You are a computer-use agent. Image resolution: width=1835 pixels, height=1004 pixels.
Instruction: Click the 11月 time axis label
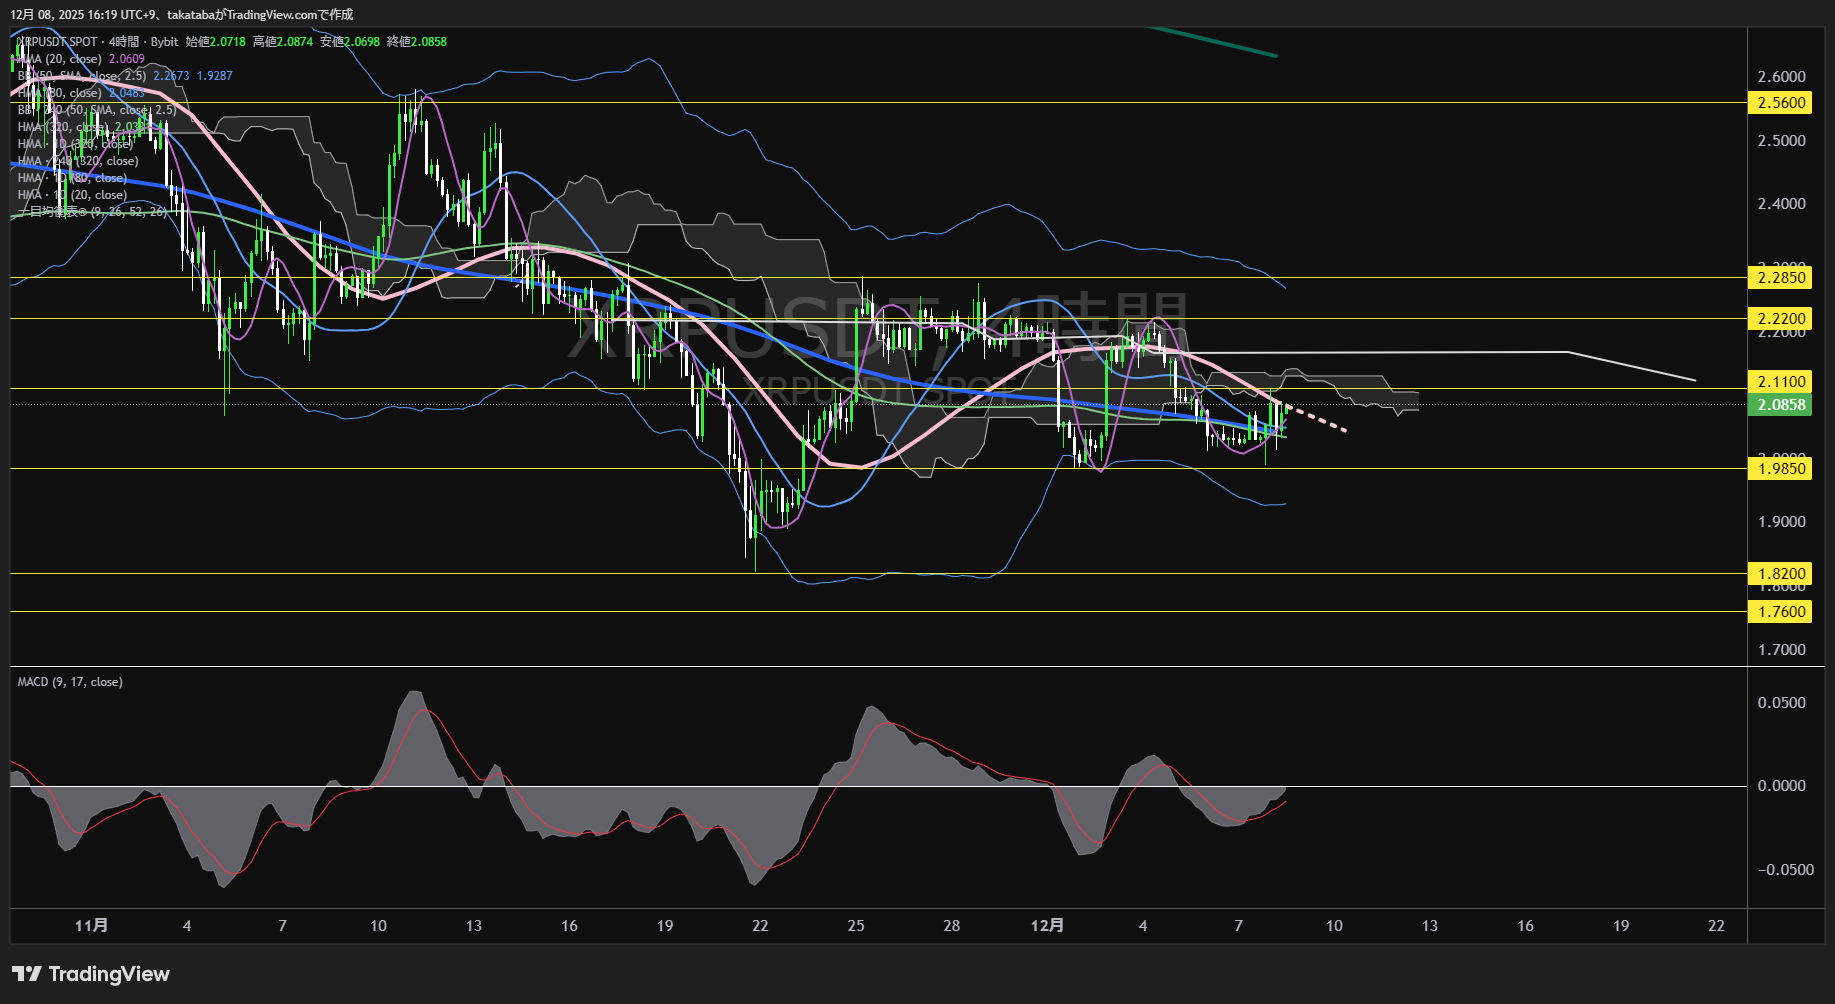click(x=92, y=926)
